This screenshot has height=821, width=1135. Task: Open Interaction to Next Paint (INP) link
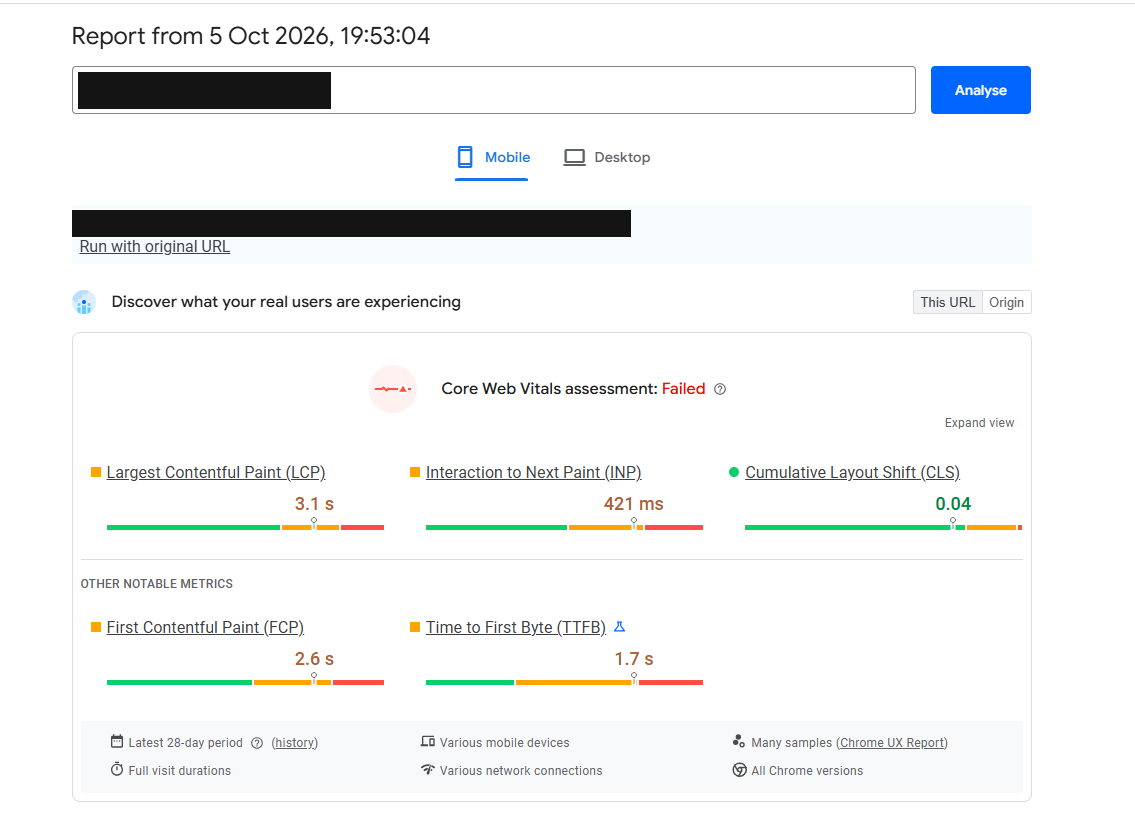[x=533, y=473]
